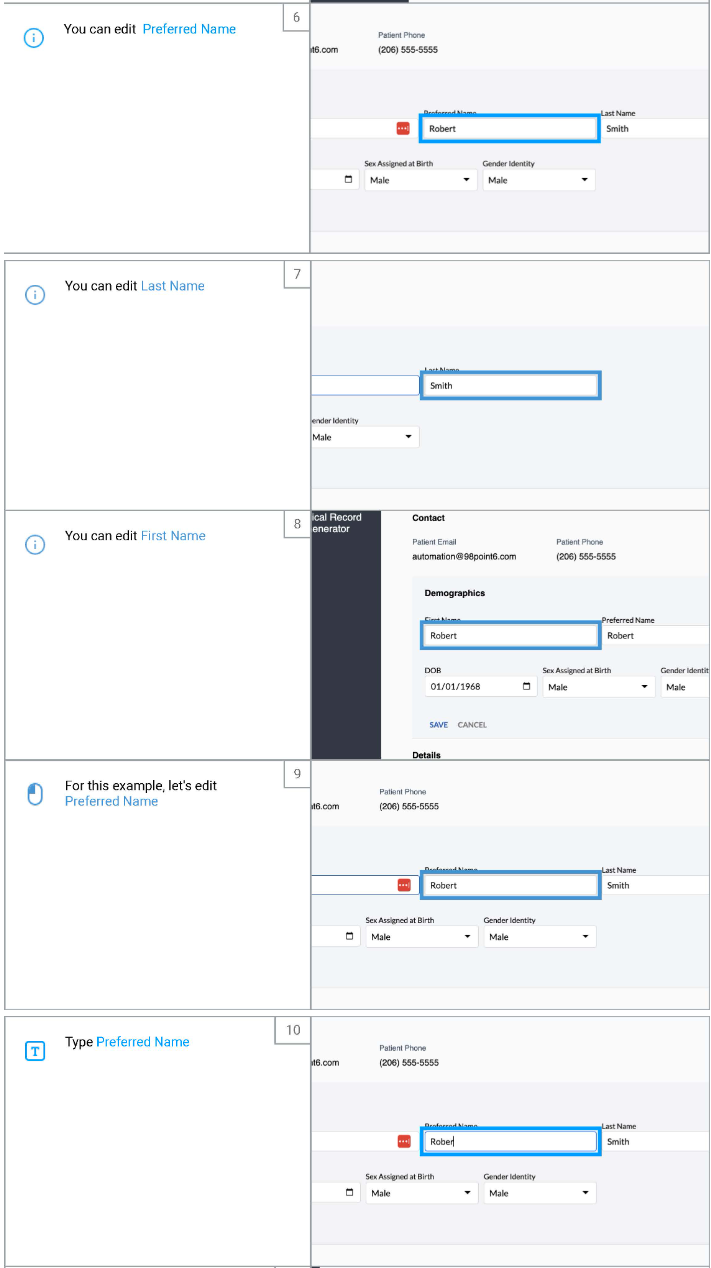Click the calendar icon in step 9 screenshot
Screen dimensions: 711x1268
[x=350, y=937]
